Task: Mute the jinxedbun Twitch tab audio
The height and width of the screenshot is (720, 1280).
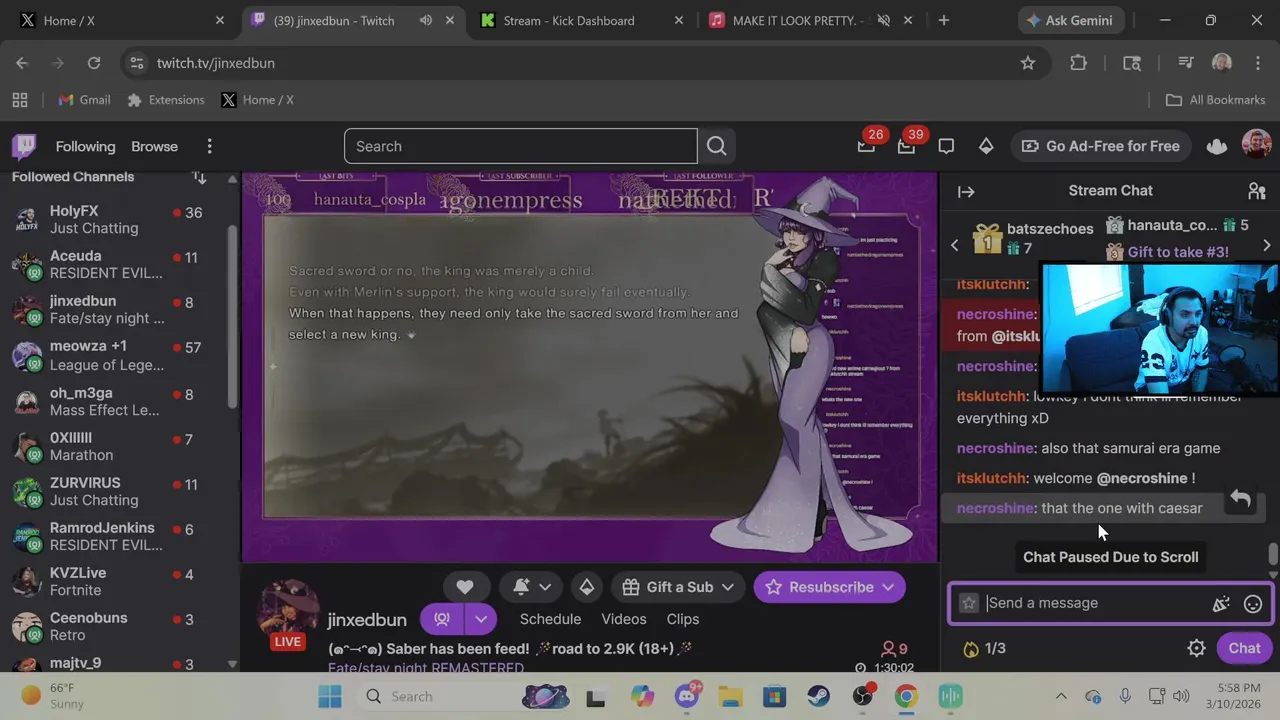Action: point(426,20)
